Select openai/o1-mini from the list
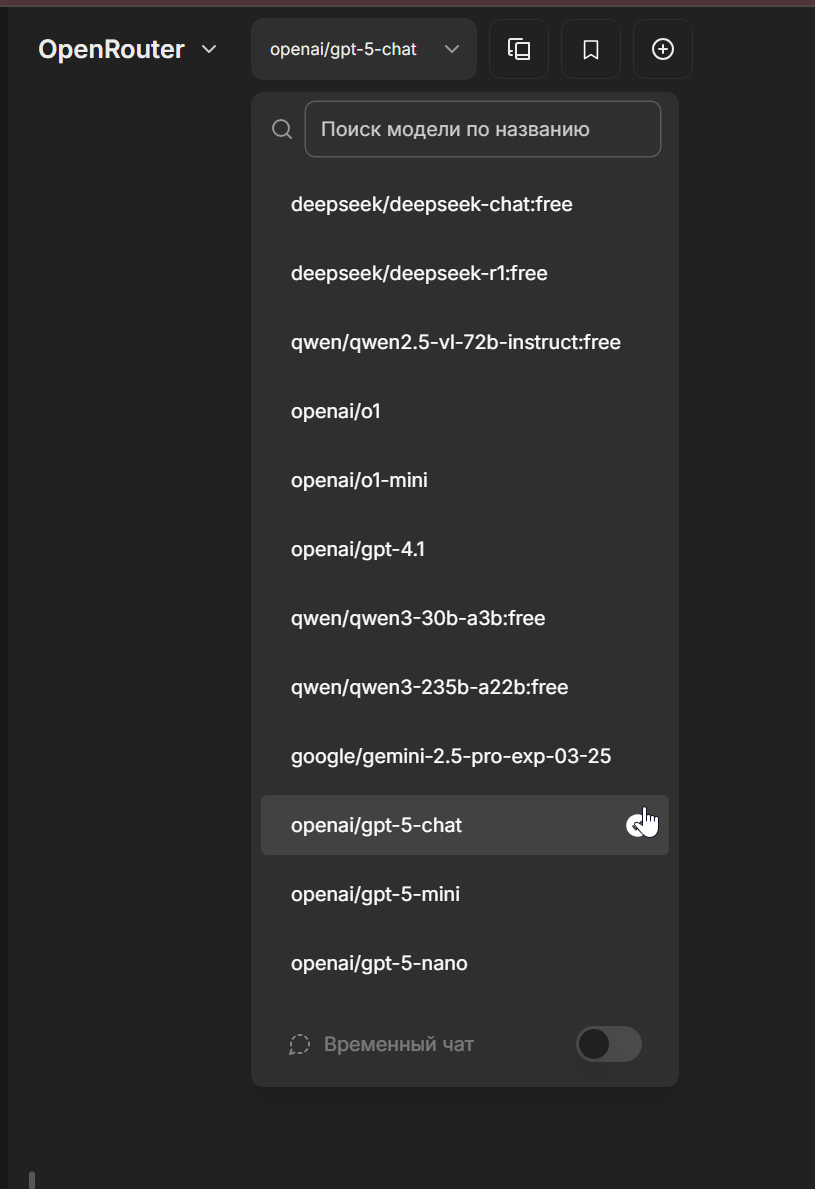Image resolution: width=815 pixels, height=1189 pixels. tap(465, 480)
